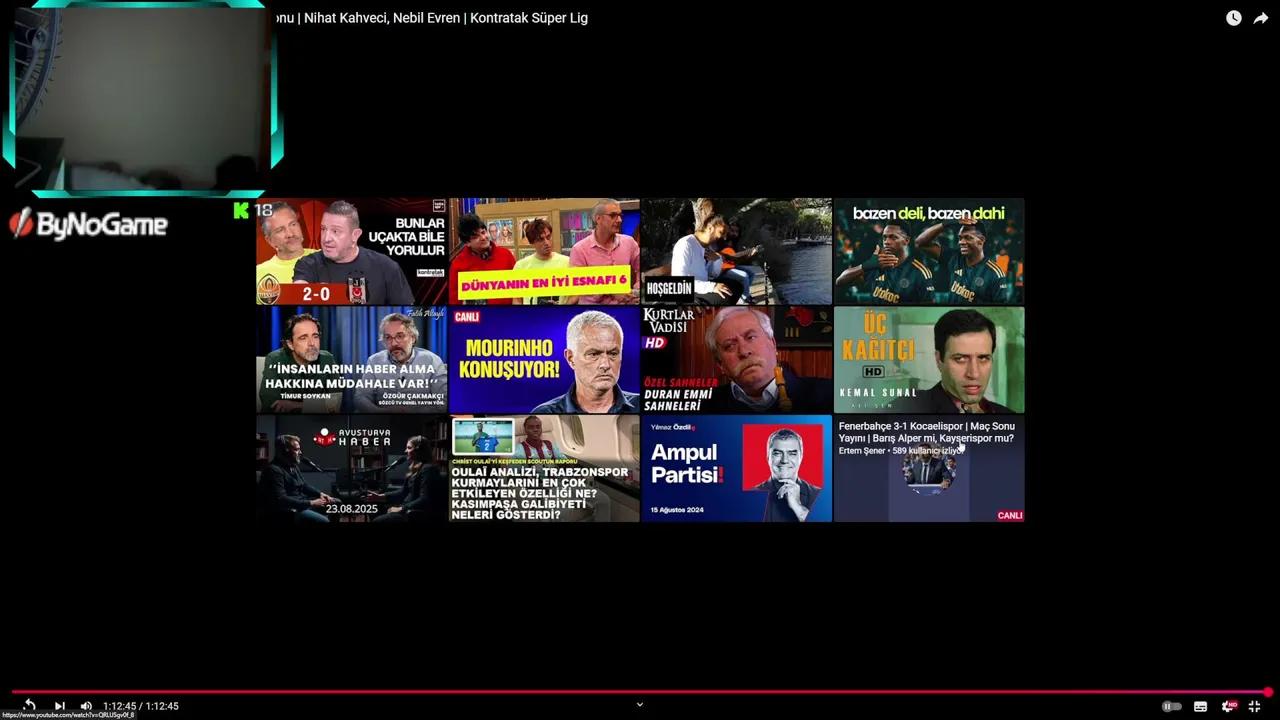Open the Share arrow icon

(x=1261, y=18)
